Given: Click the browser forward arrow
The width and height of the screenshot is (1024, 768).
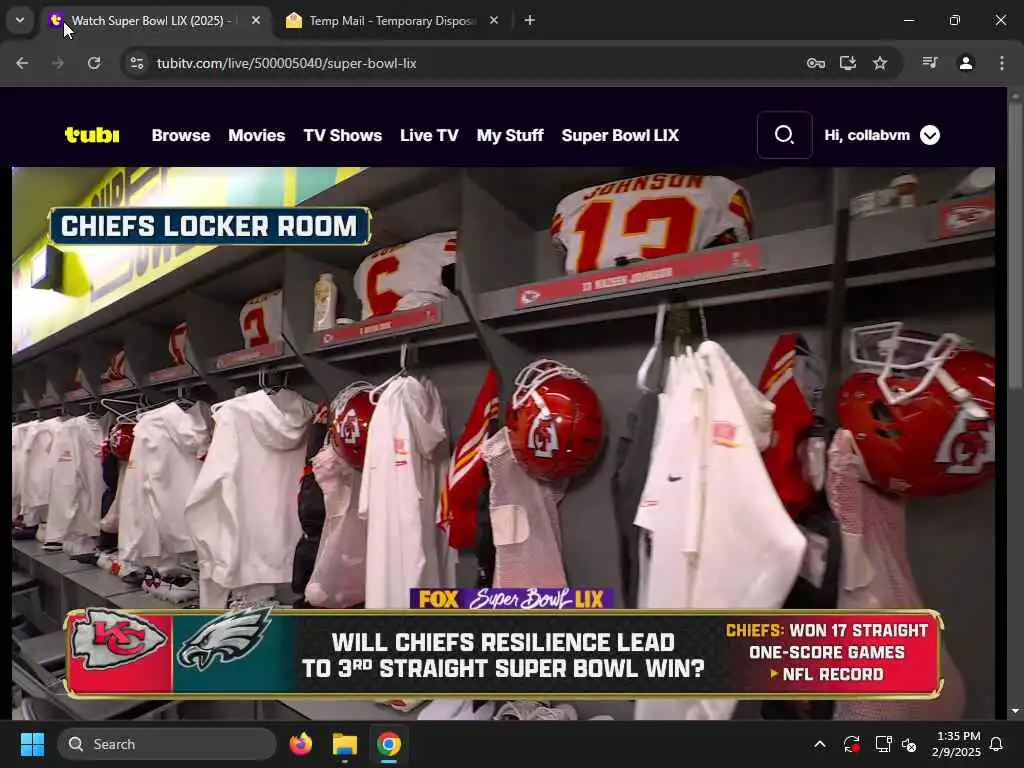Looking at the screenshot, I should [x=58, y=63].
